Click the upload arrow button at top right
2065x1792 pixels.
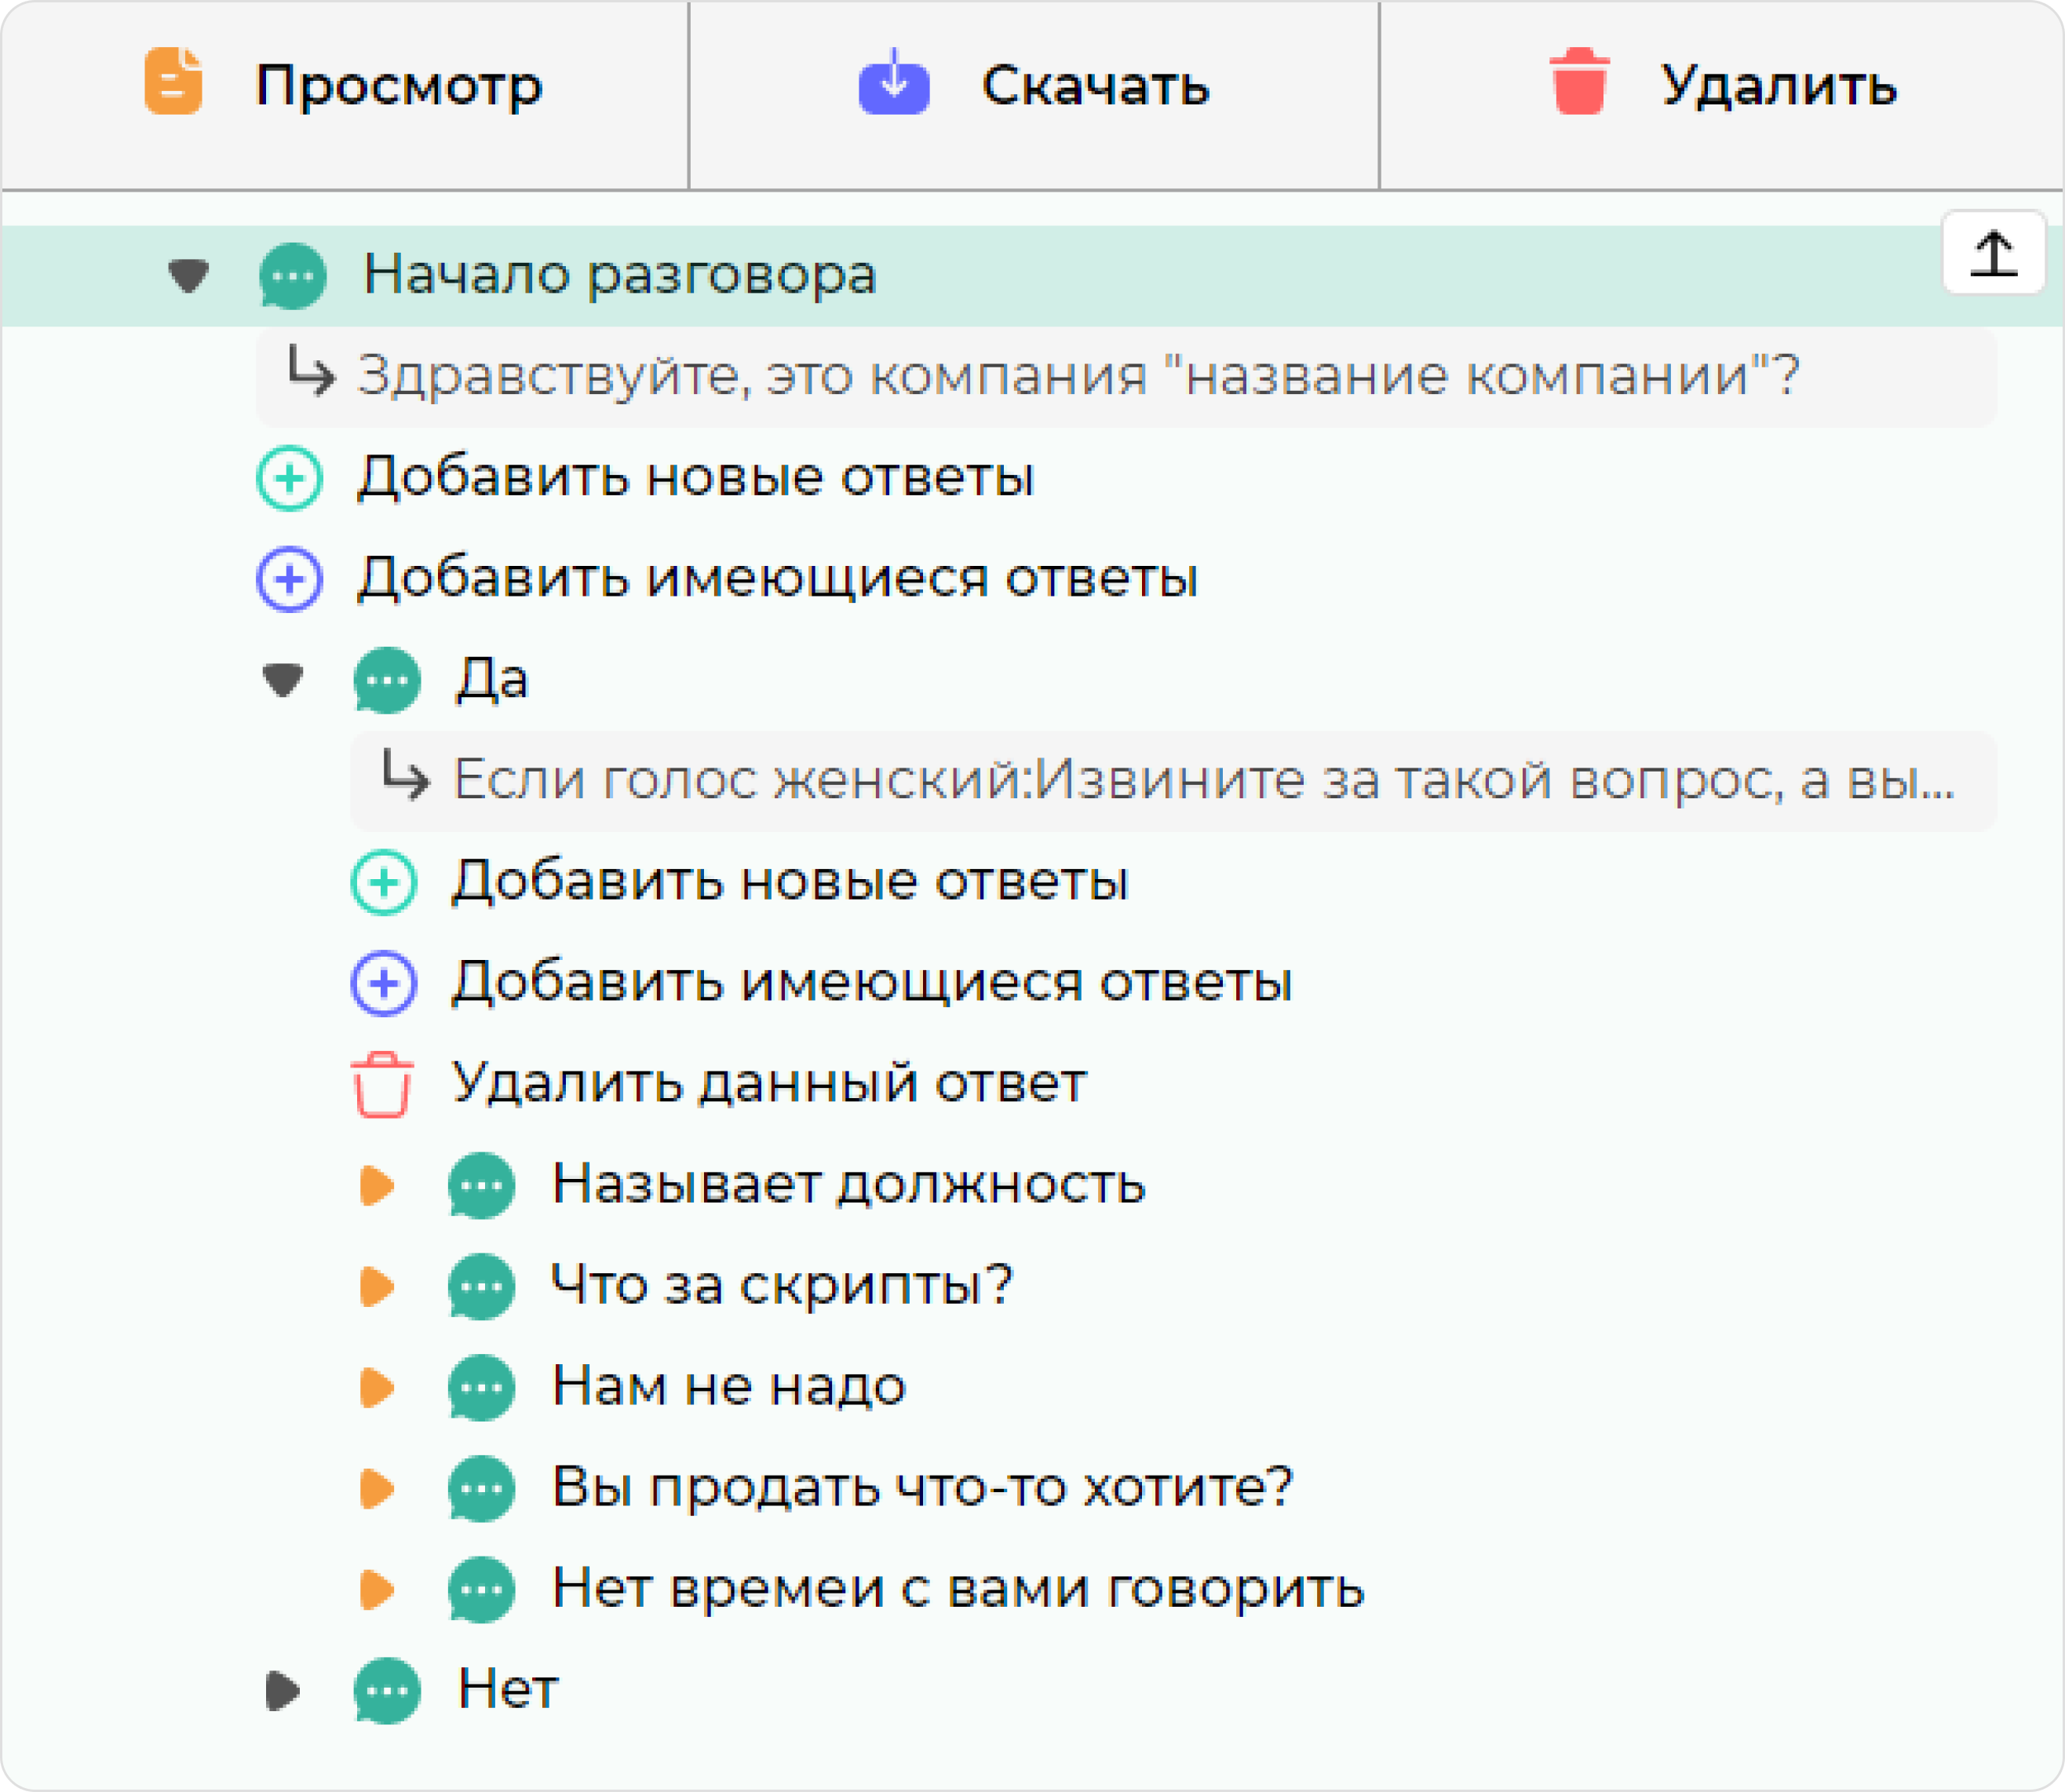[x=1993, y=253]
